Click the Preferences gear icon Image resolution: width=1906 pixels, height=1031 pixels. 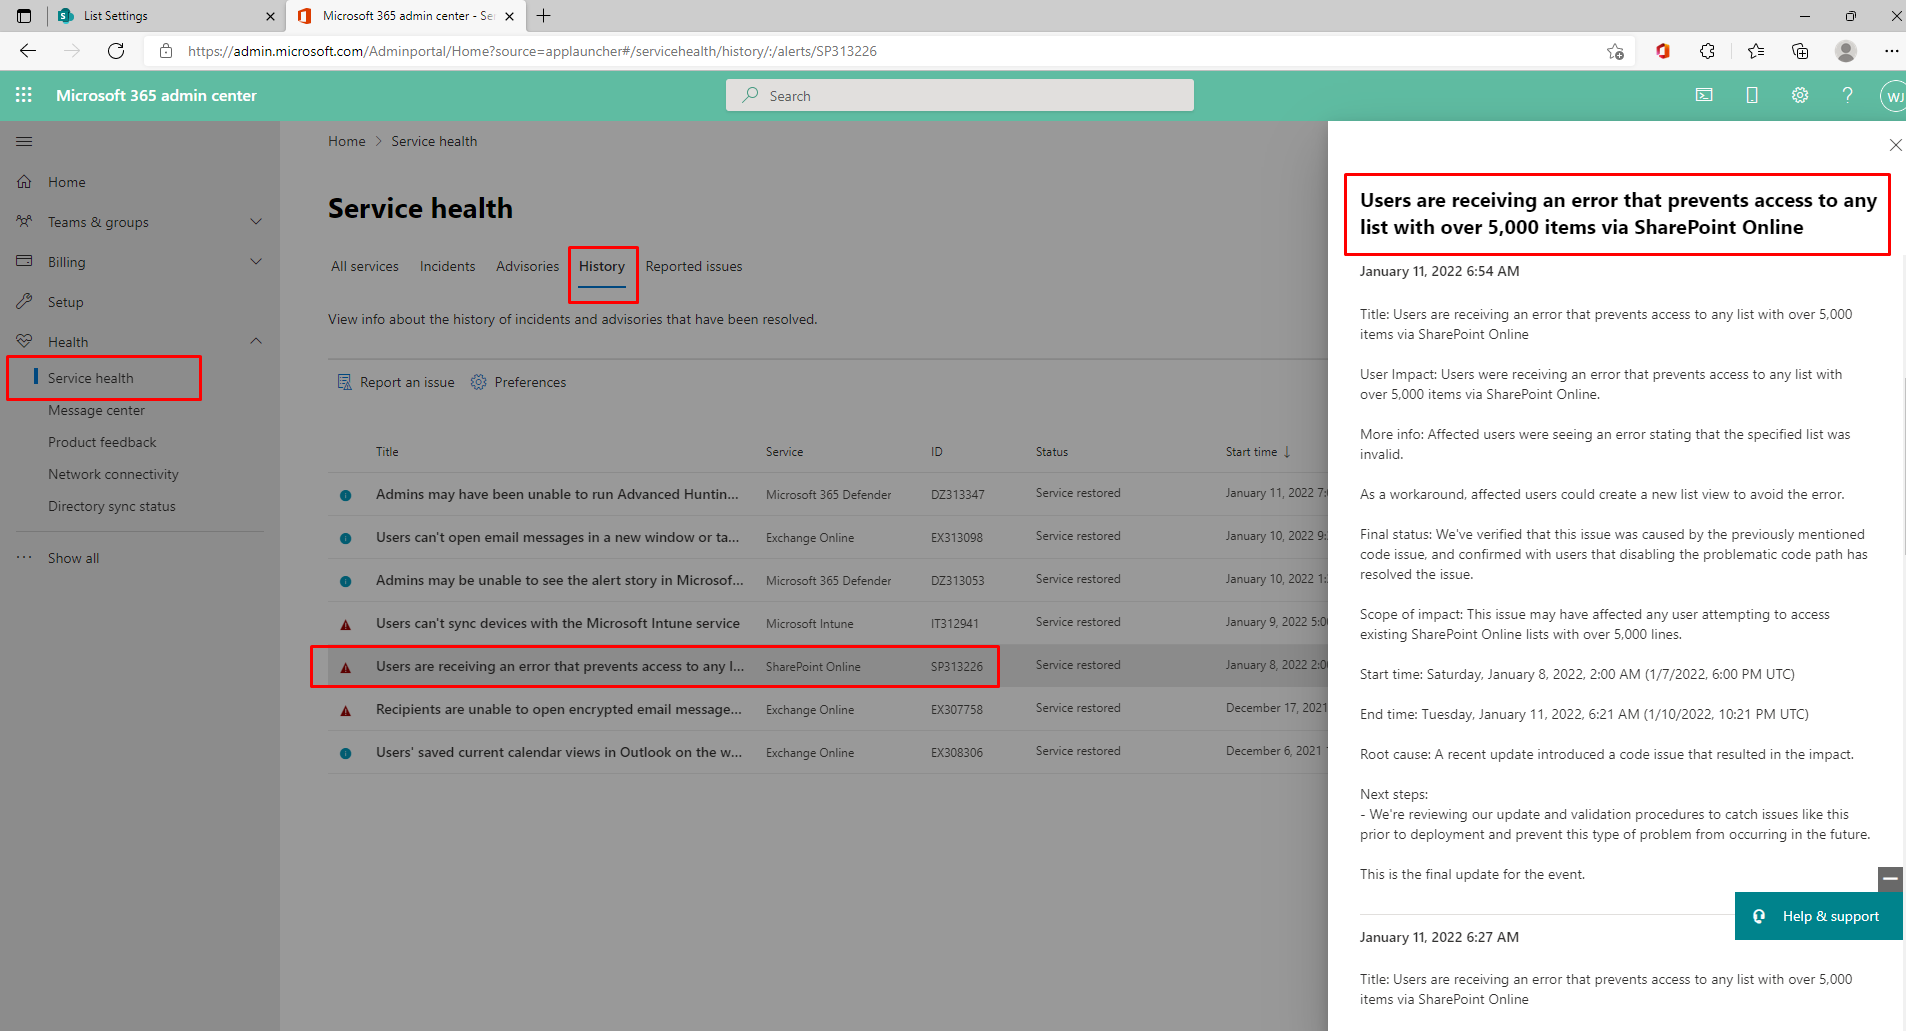click(478, 382)
